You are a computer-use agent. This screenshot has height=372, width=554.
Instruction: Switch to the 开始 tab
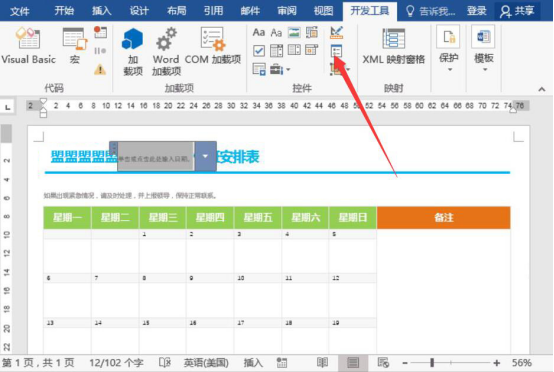click(x=64, y=11)
